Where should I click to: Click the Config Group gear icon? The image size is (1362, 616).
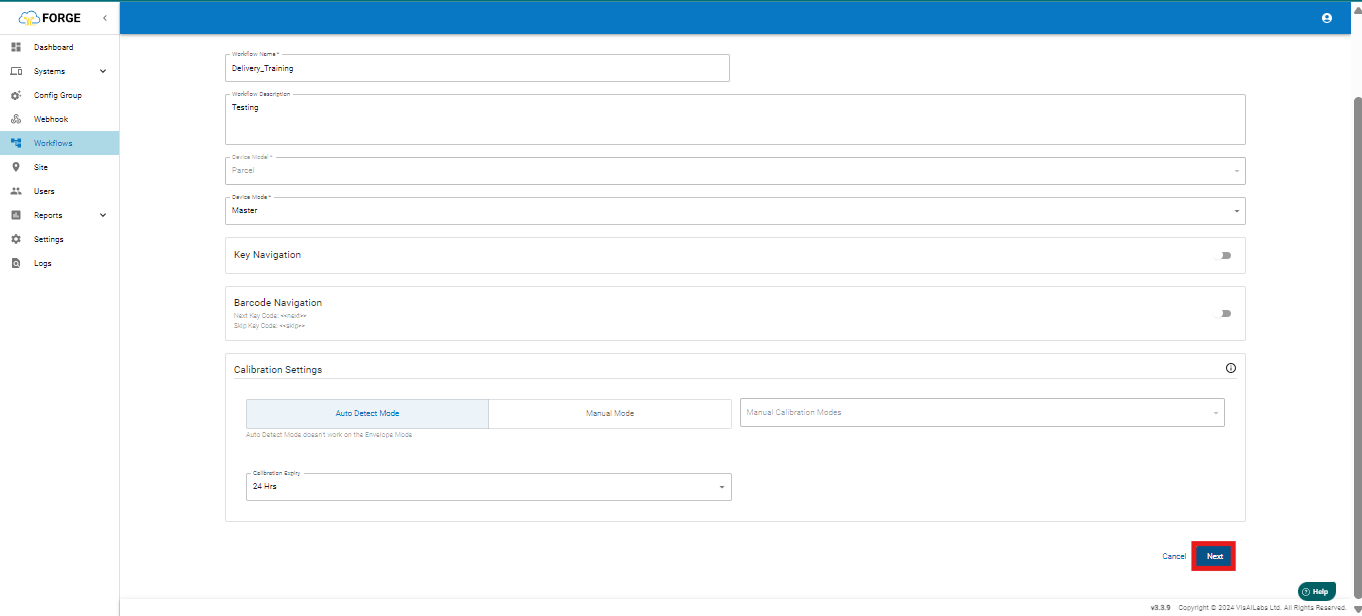click(x=16, y=95)
